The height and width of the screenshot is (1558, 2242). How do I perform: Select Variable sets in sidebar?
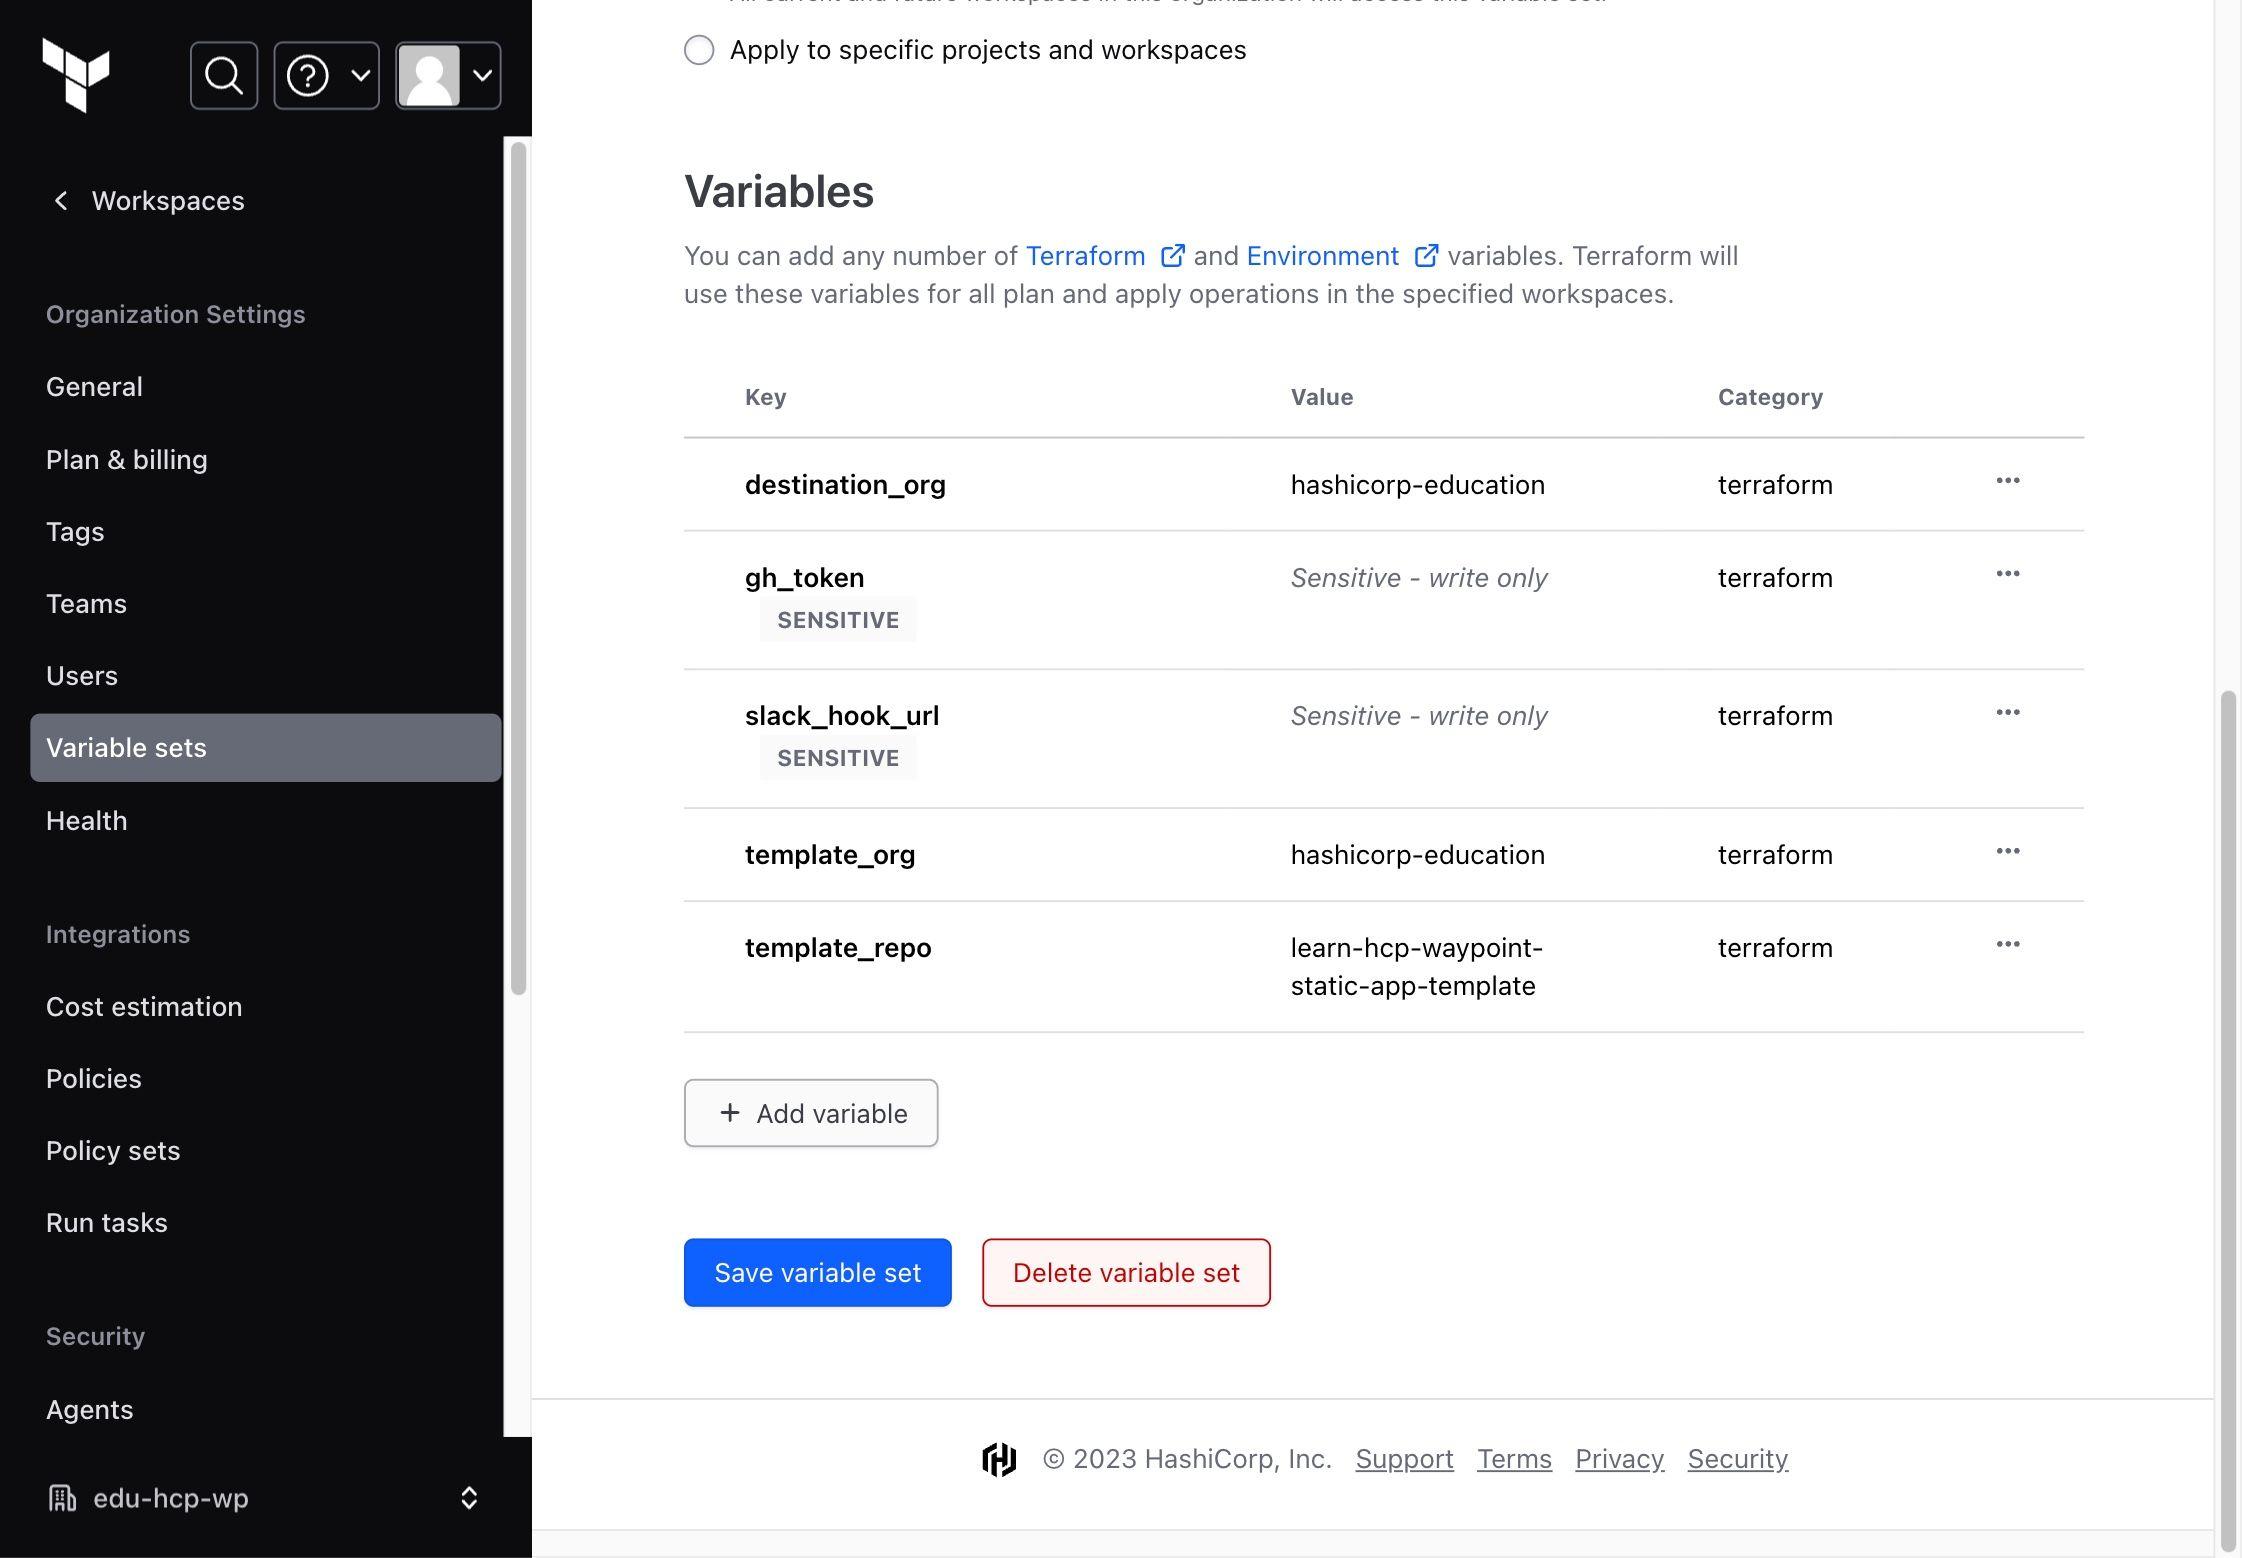coord(265,748)
